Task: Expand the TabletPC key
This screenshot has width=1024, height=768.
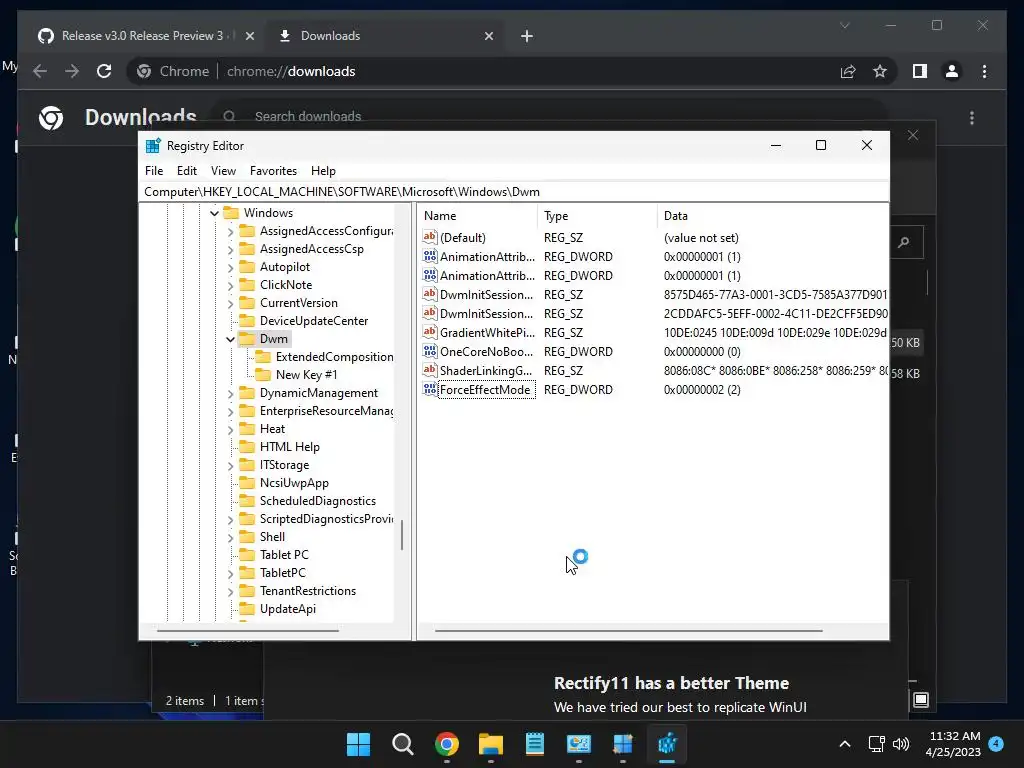Action: click(230, 573)
